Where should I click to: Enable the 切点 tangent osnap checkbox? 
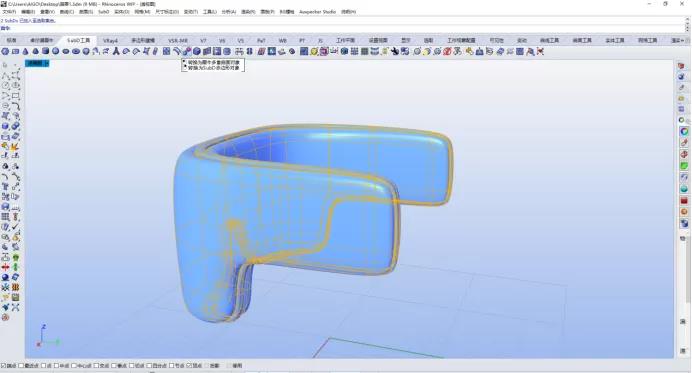[132, 366]
